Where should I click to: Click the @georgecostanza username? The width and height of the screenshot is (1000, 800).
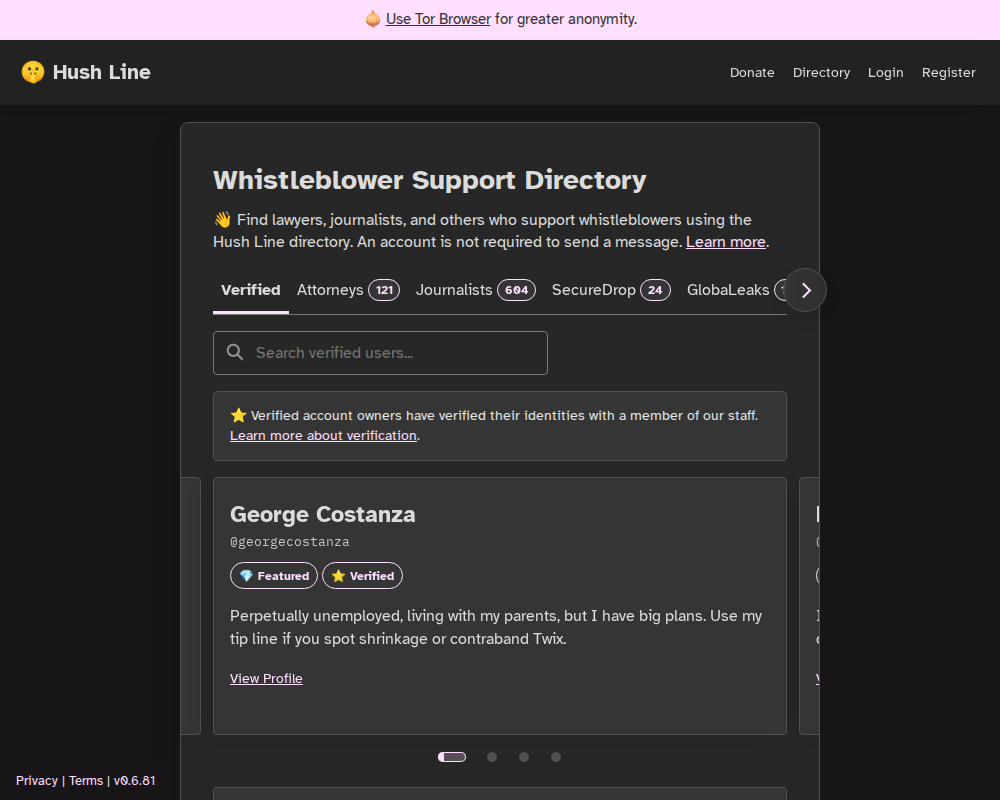coord(290,542)
